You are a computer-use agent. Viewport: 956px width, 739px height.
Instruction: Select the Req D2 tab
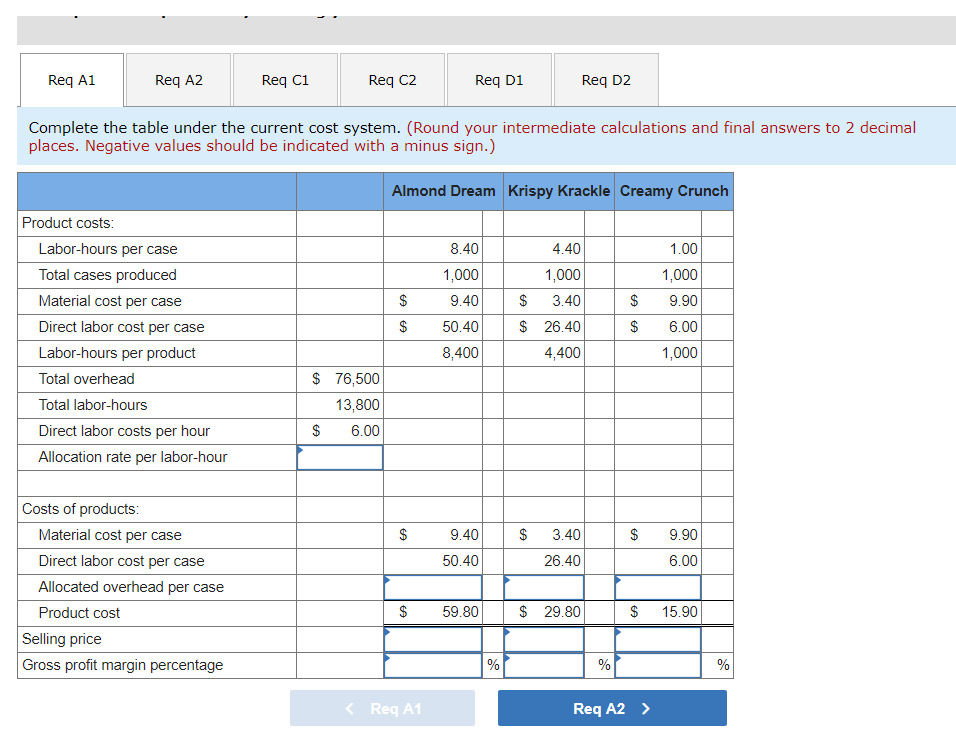[606, 80]
